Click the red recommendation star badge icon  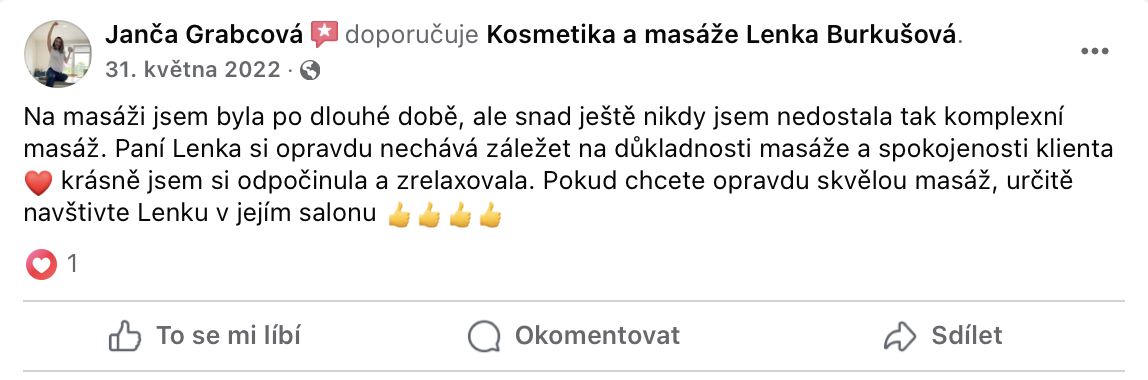point(324,34)
